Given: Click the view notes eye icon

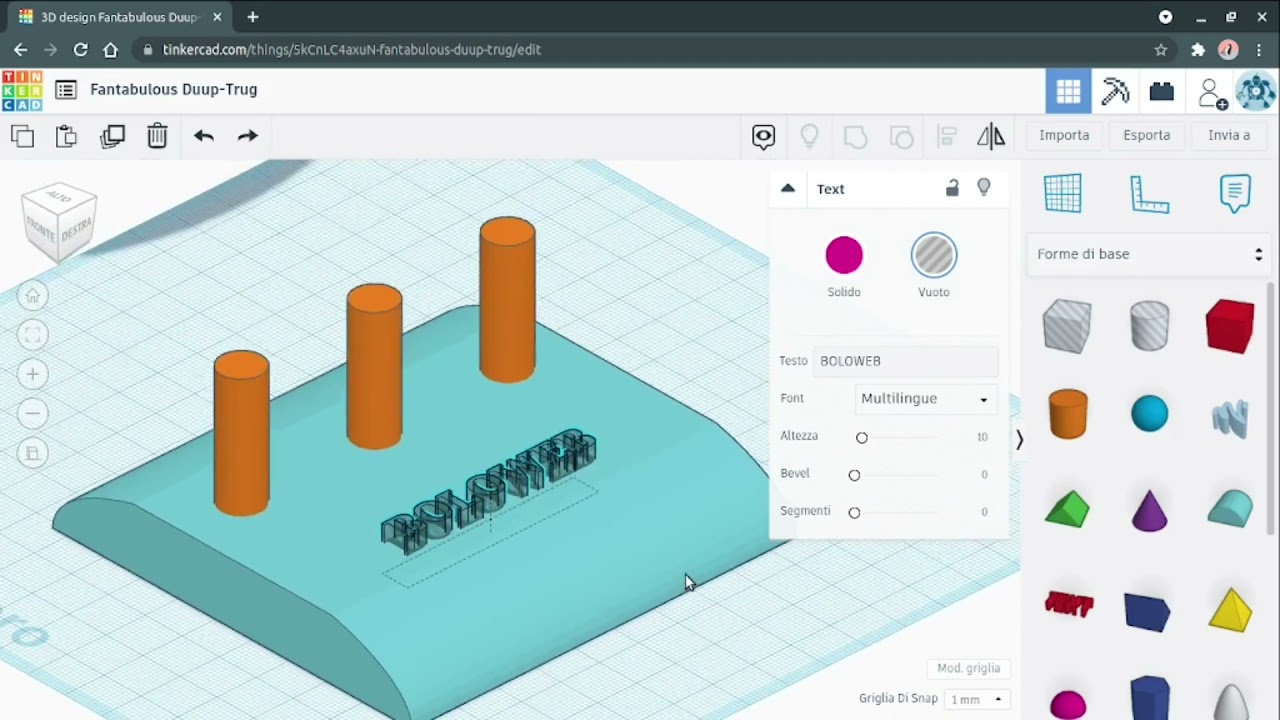Looking at the screenshot, I should (764, 137).
